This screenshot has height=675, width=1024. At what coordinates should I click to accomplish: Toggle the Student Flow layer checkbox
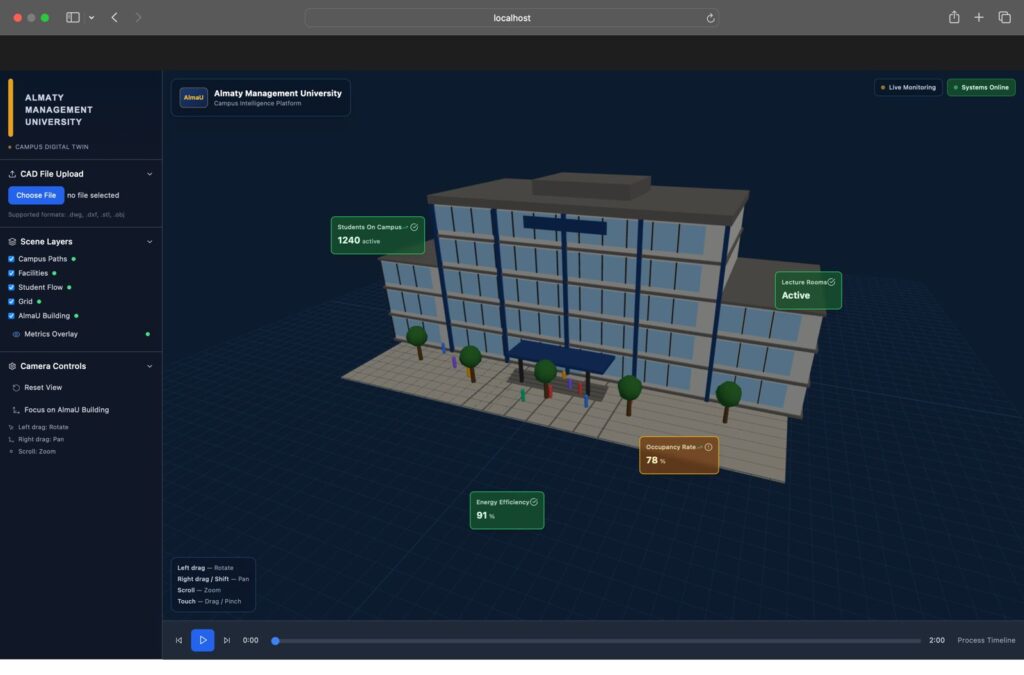(12, 287)
